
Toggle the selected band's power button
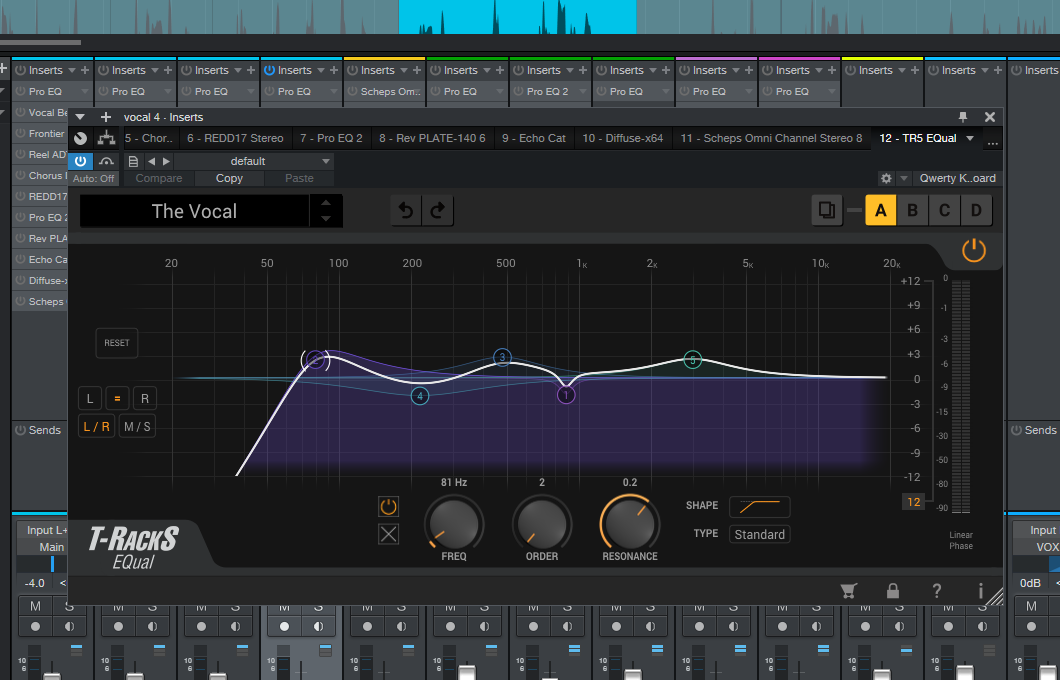388,506
